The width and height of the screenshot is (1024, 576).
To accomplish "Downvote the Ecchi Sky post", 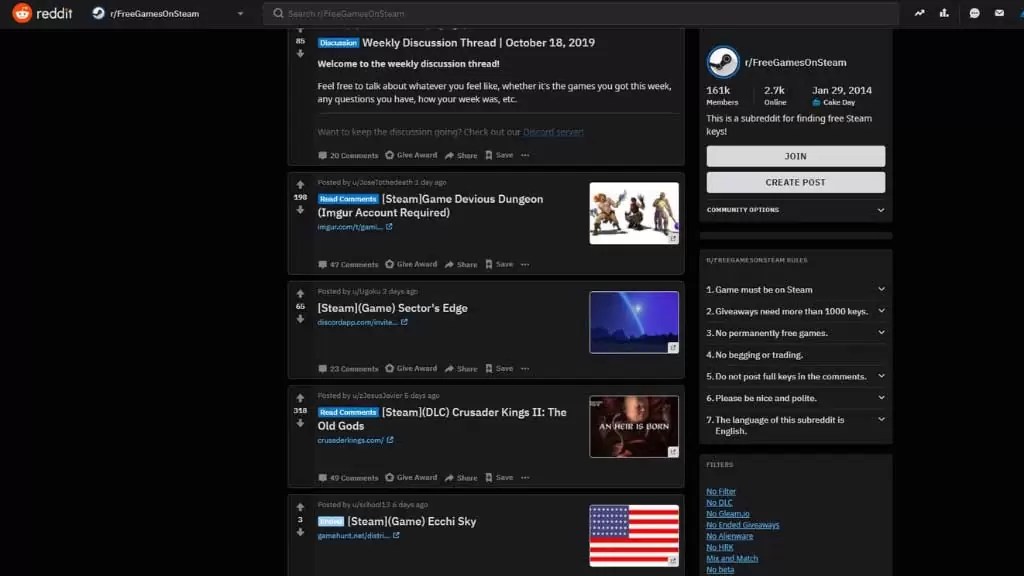I will click(300, 532).
